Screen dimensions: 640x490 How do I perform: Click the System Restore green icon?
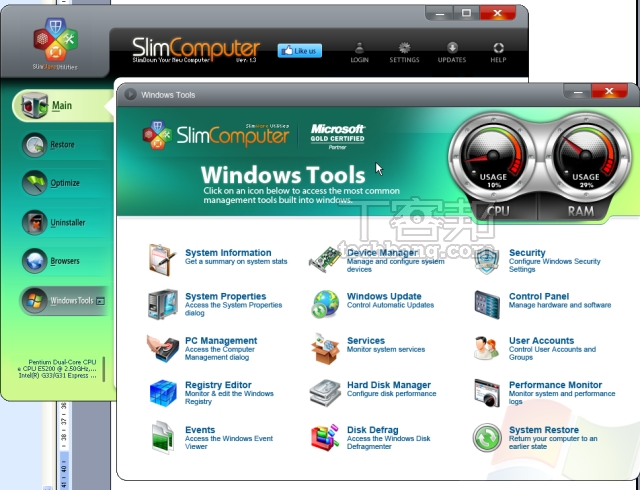(487, 436)
